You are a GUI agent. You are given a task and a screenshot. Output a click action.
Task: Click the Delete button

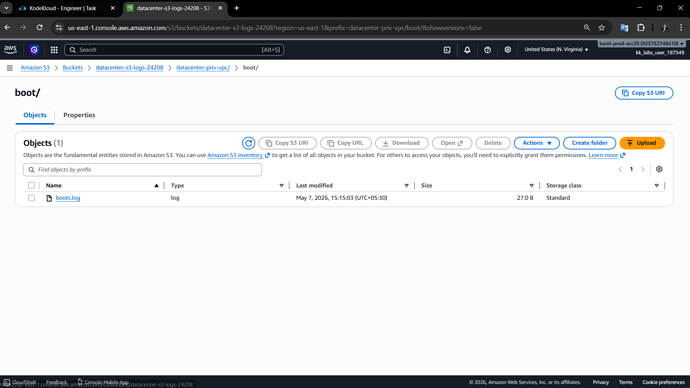tap(493, 143)
